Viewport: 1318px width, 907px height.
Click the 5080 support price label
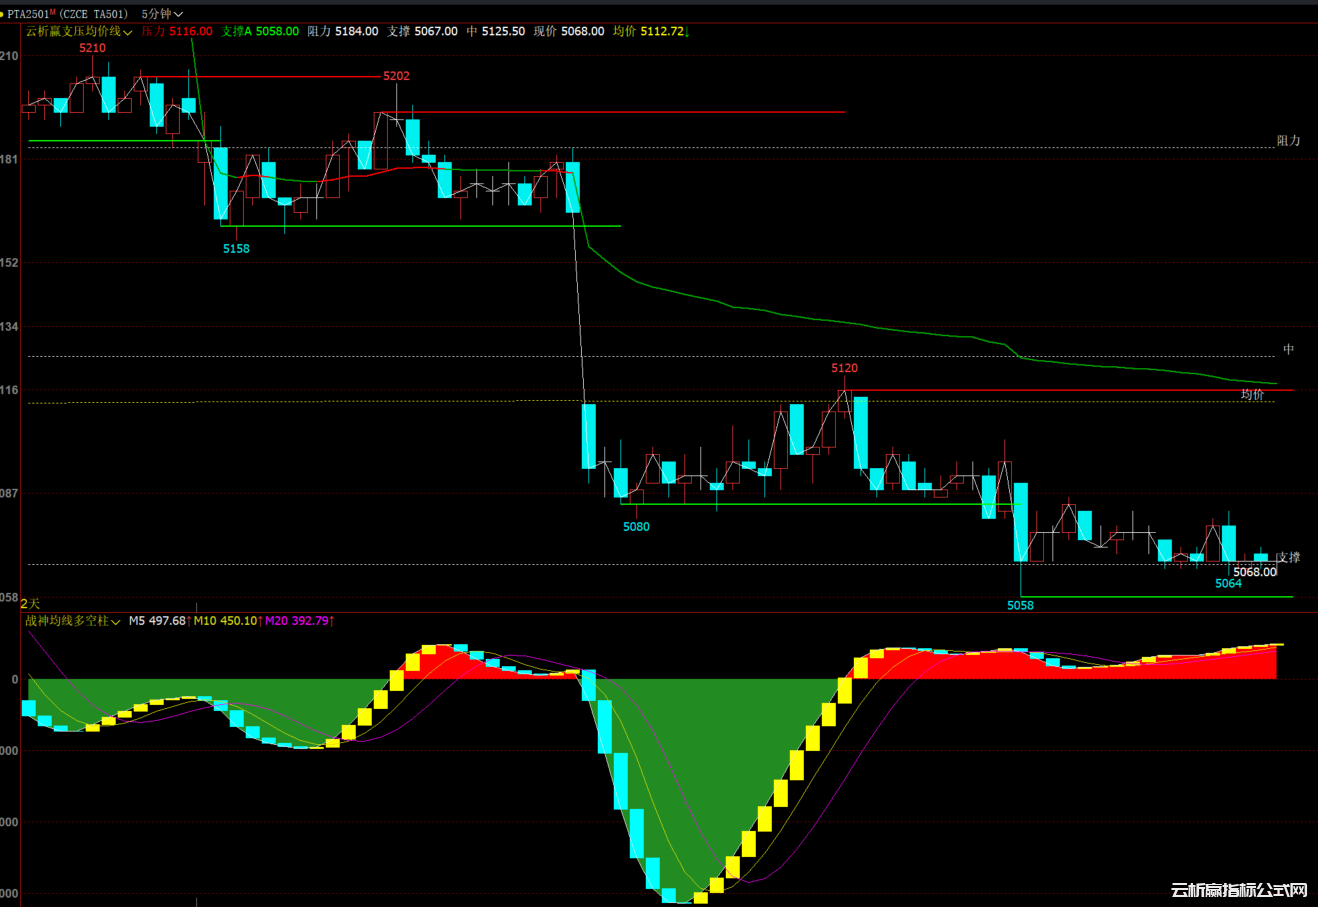pos(636,526)
